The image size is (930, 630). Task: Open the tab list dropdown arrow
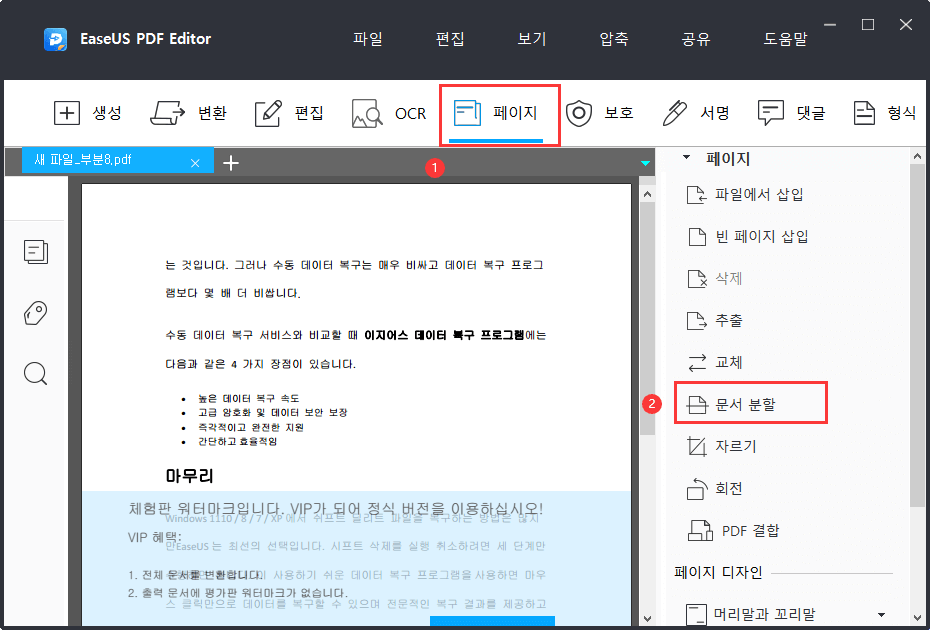tap(646, 162)
